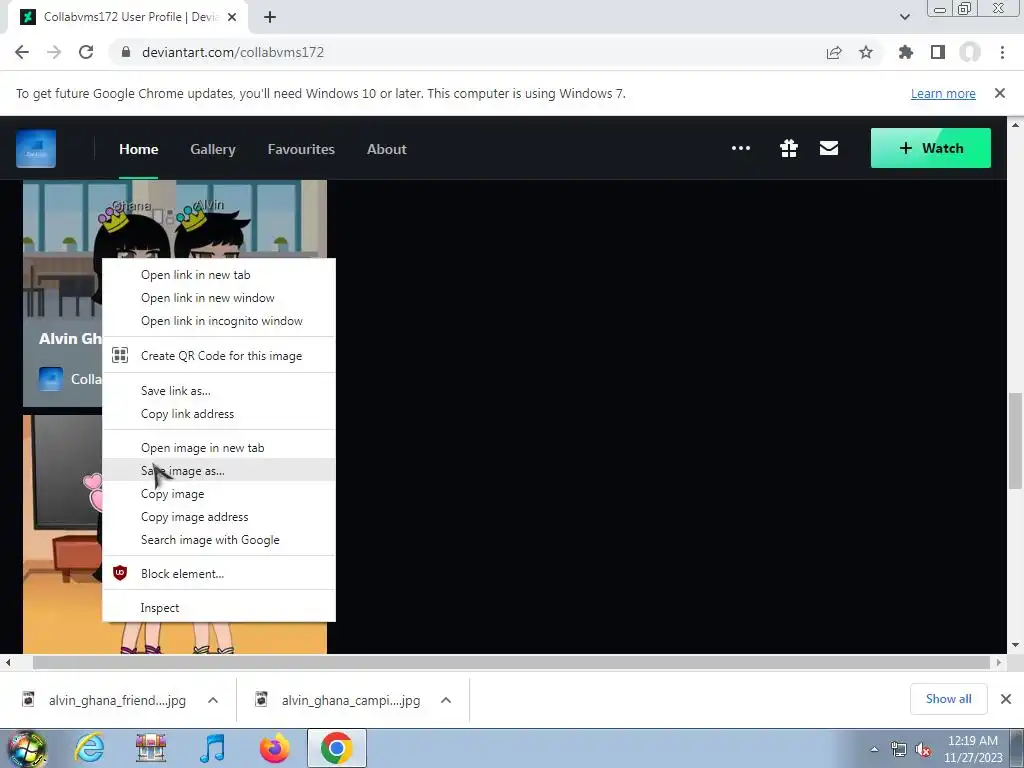Open the Chrome profile avatar
This screenshot has width=1024, height=768.
(970, 52)
